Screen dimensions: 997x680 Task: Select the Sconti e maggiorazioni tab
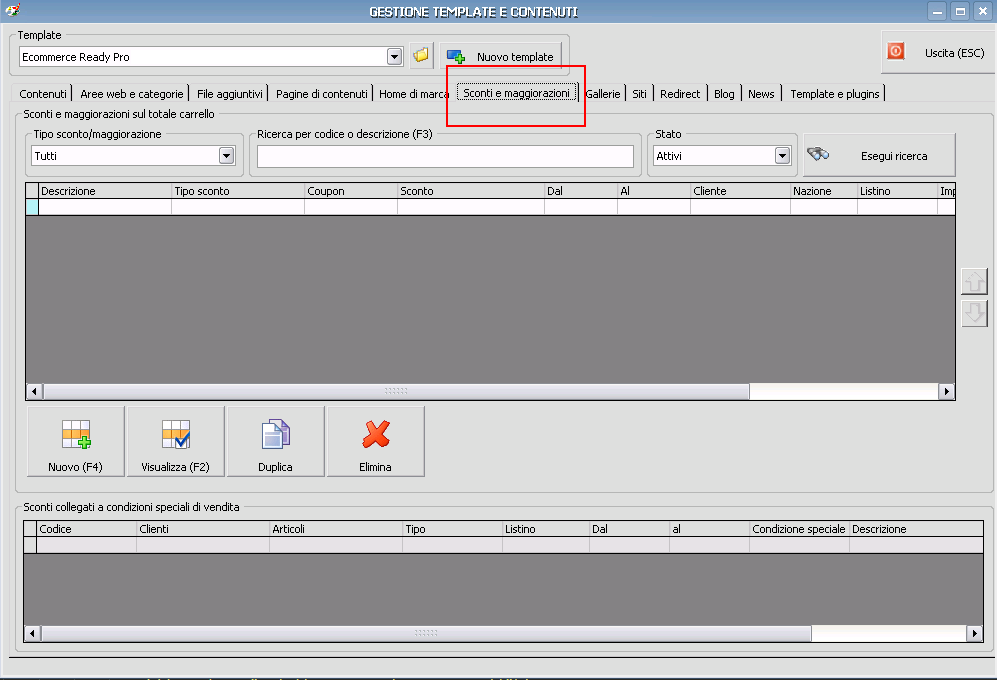(x=516, y=93)
